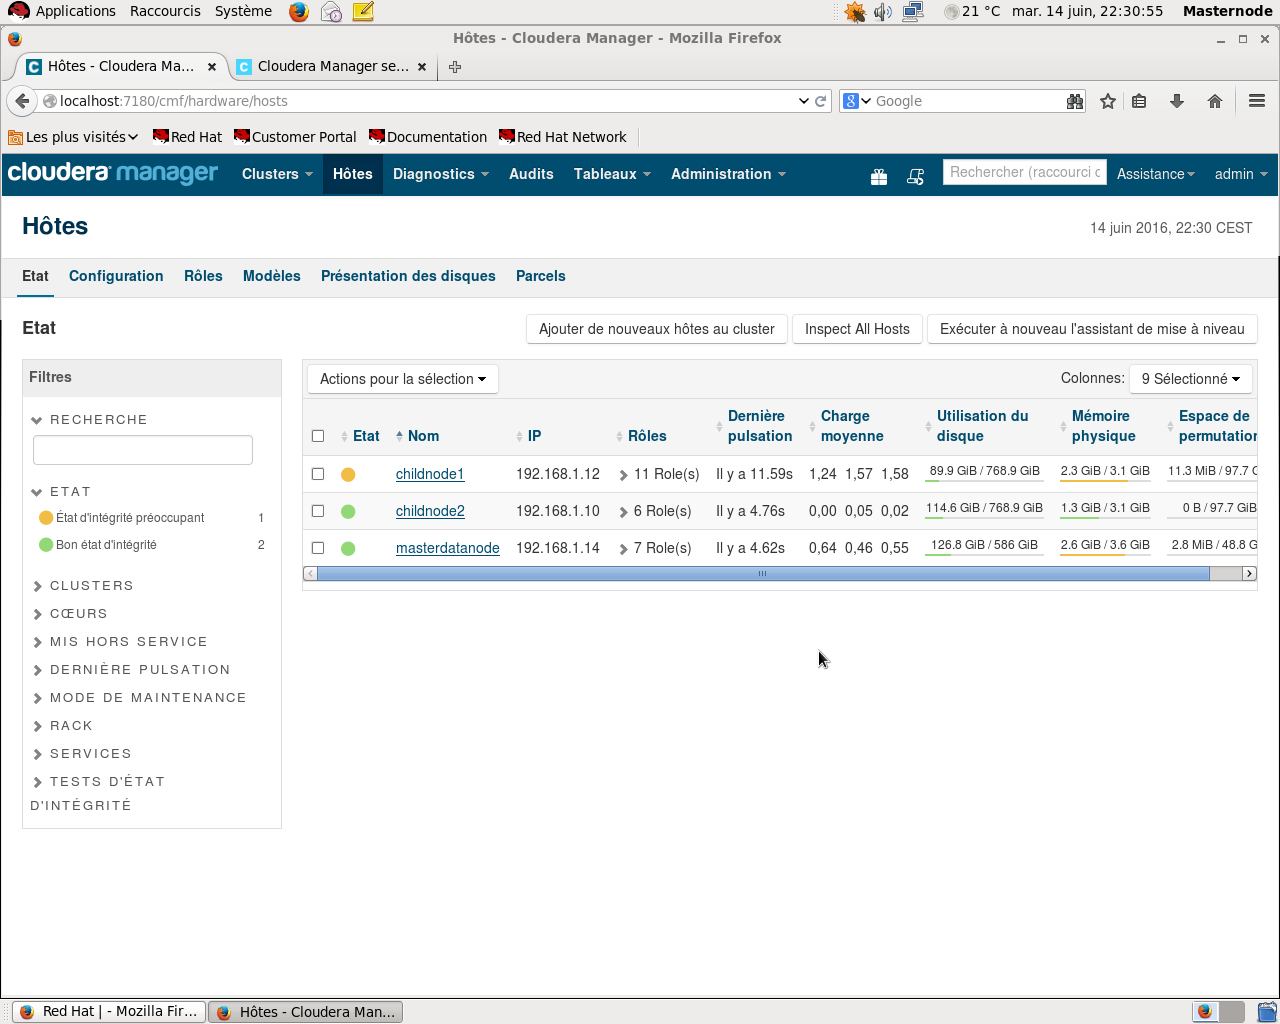Open the childnode2 host link
1280x1024 pixels.
430,510
